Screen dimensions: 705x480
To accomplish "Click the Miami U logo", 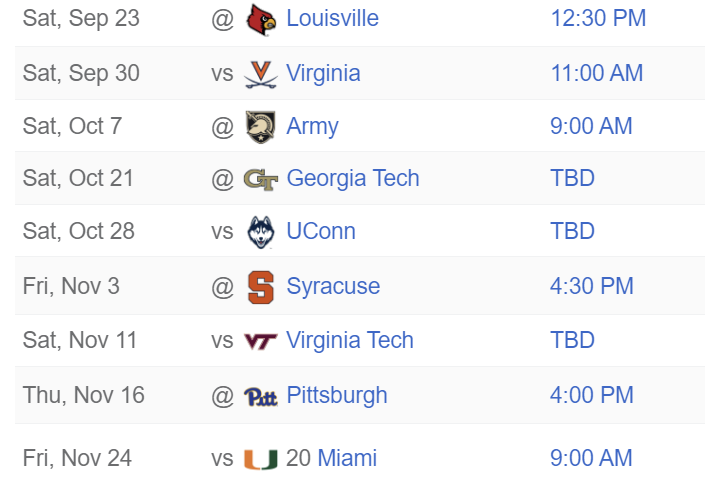I will (x=261, y=459).
